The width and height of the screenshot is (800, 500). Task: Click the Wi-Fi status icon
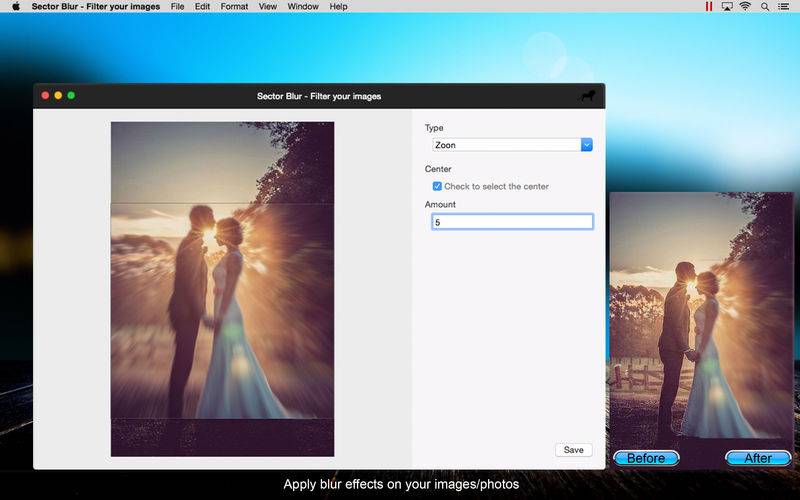click(x=745, y=7)
